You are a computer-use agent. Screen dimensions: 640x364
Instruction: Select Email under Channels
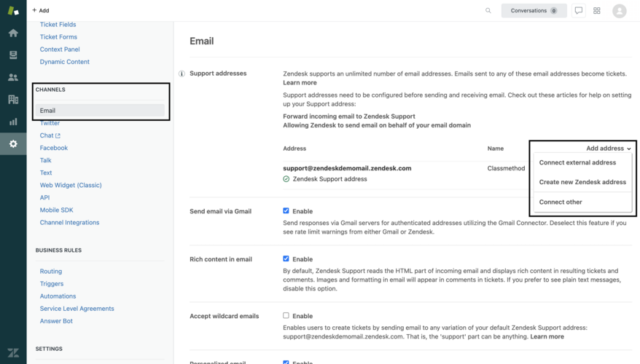100,111
